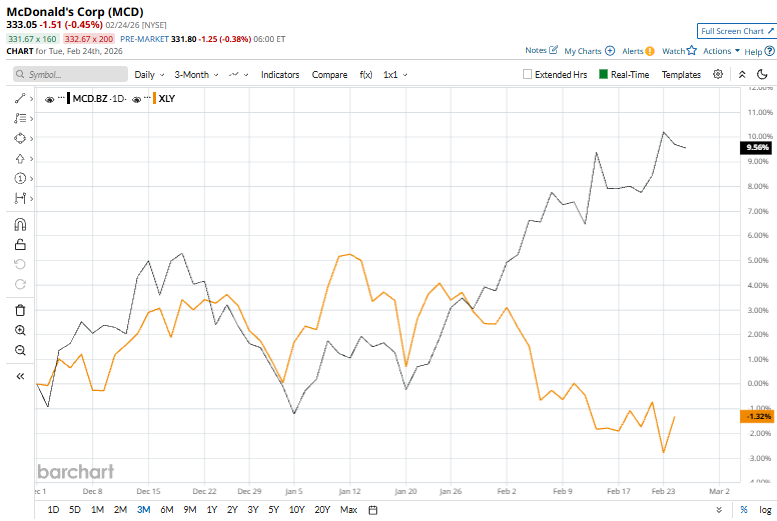777x521 pixels.
Task: Toggle the lock drawings icon
Action: point(20,244)
